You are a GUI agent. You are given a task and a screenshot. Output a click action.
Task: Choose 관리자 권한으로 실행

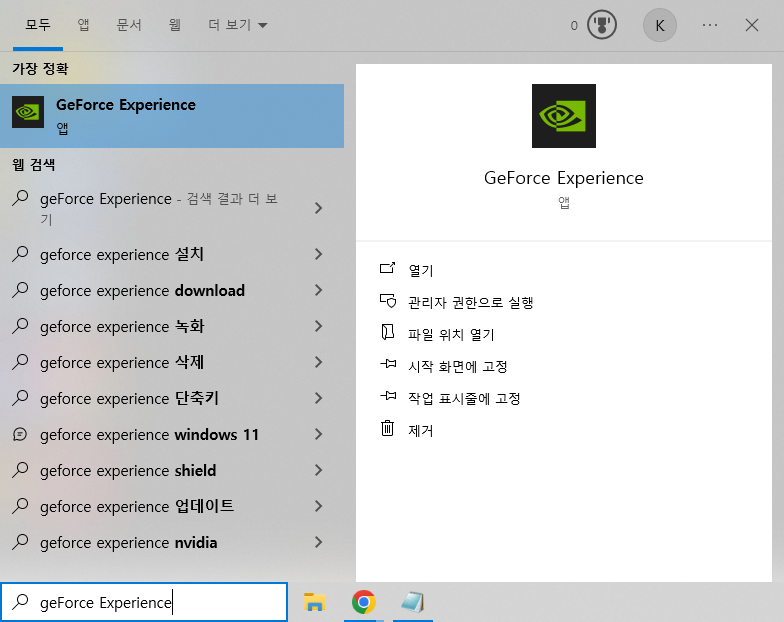click(470, 302)
